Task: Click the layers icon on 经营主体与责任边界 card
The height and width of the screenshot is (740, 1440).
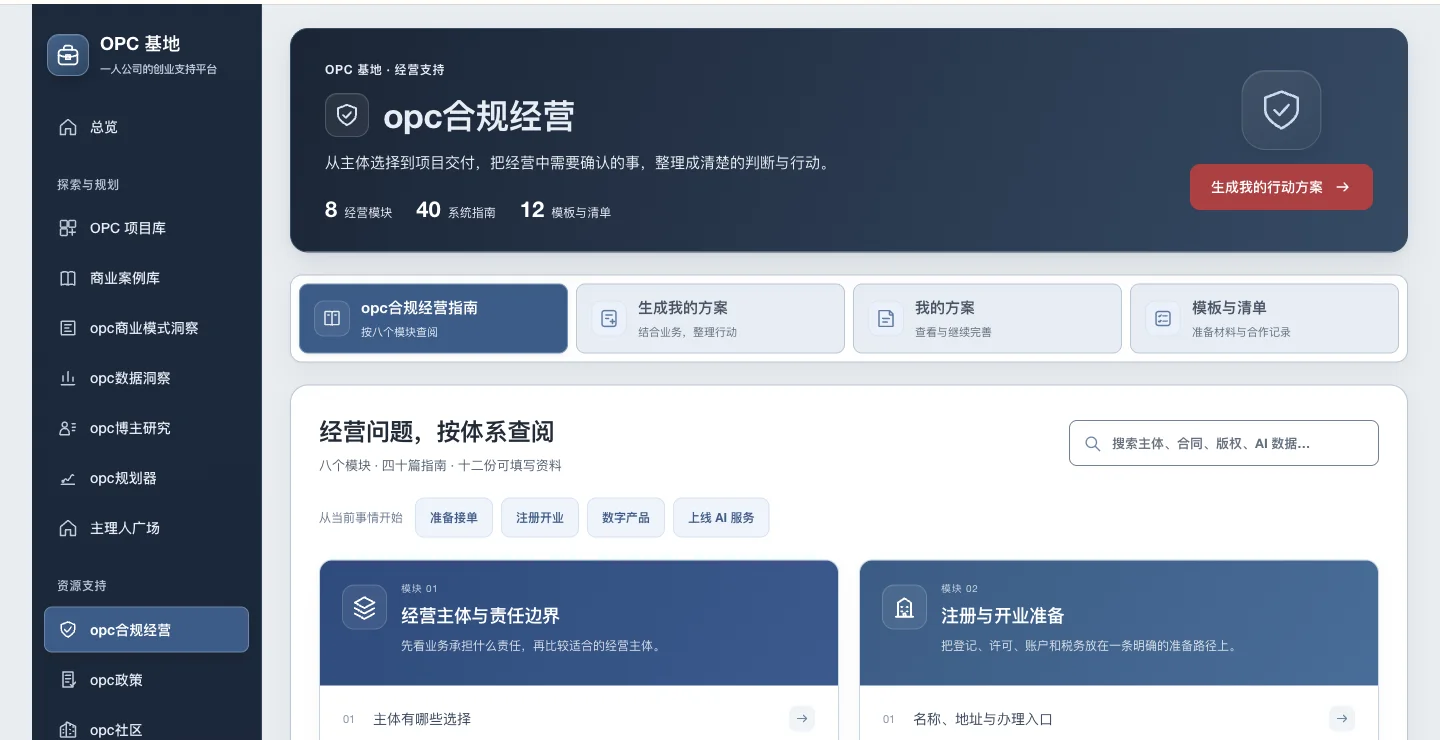Action: click(x=364, y=607)
